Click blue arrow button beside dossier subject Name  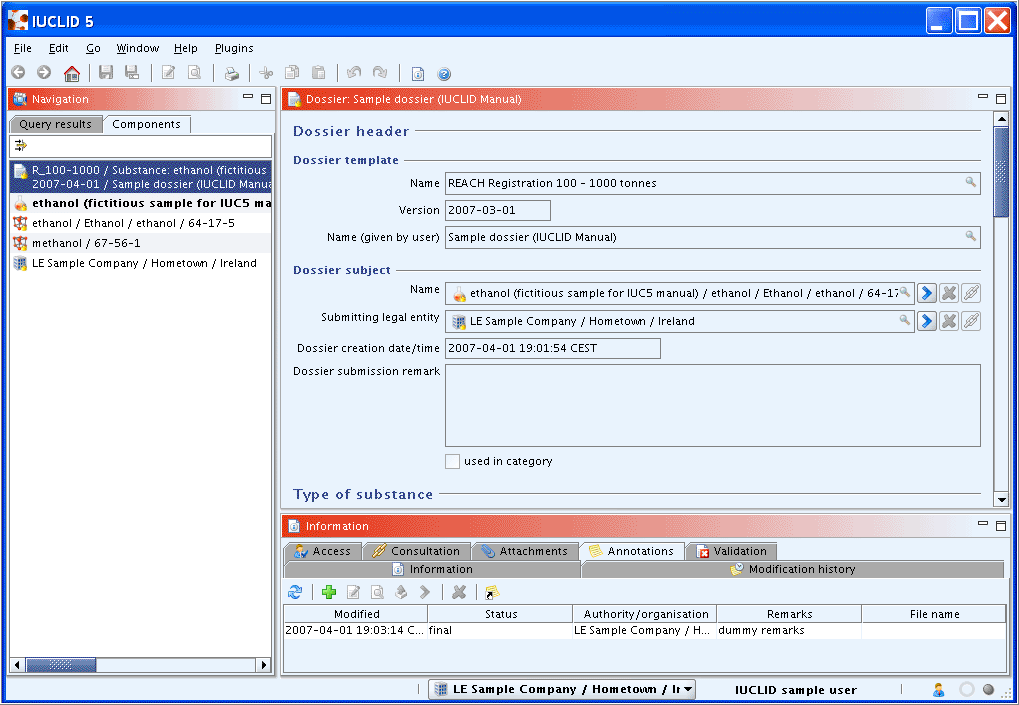point(927,293)
